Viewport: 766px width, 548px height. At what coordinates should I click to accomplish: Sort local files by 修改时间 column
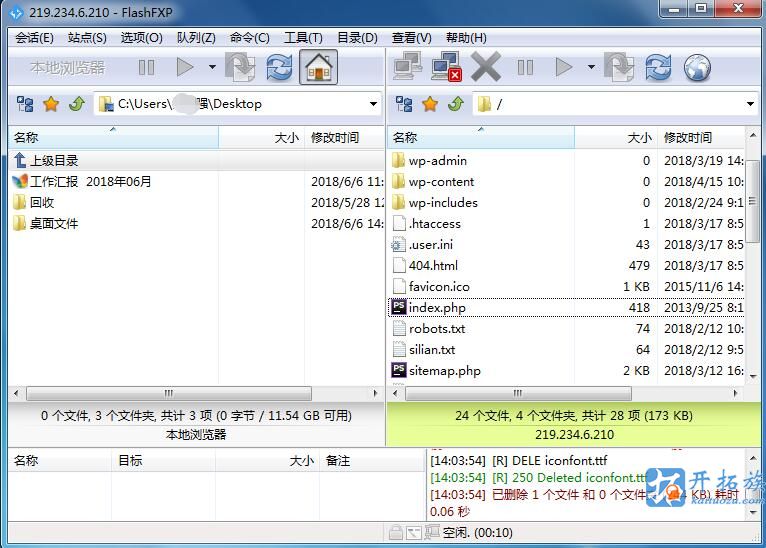[344, 138]
